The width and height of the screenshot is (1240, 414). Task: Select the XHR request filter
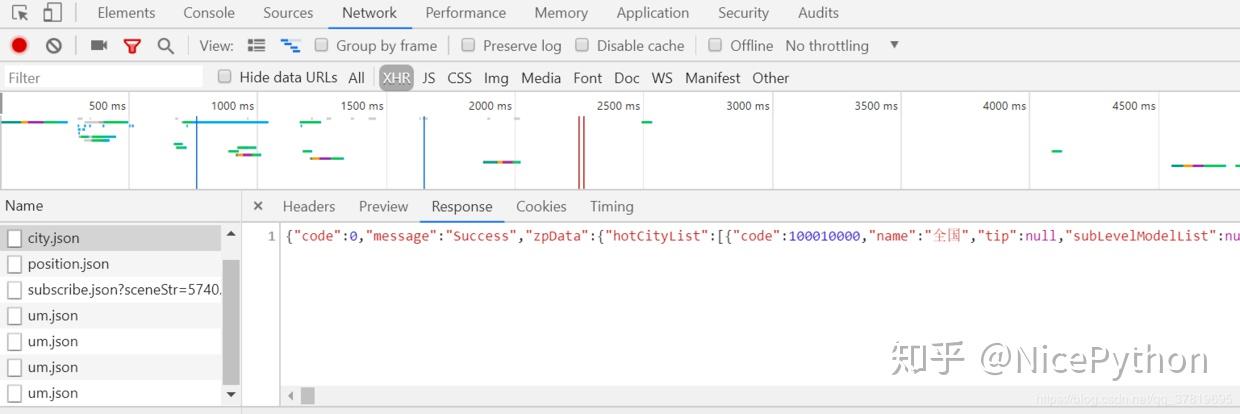tap(397, 77)
